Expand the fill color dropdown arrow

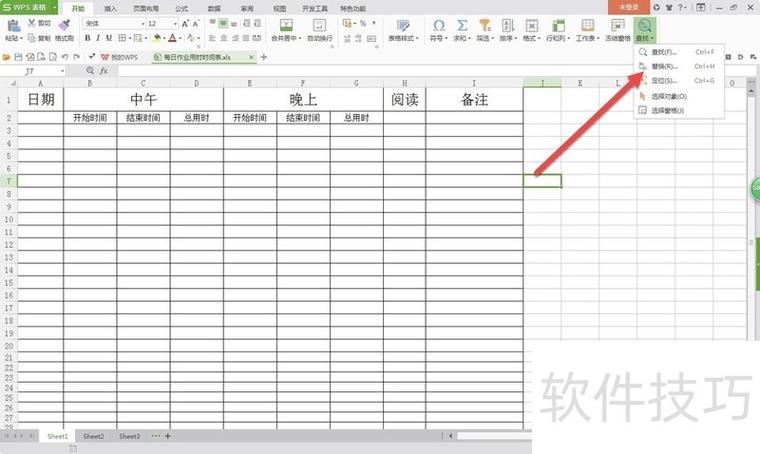pyautogui.click(x=164, y=38)
